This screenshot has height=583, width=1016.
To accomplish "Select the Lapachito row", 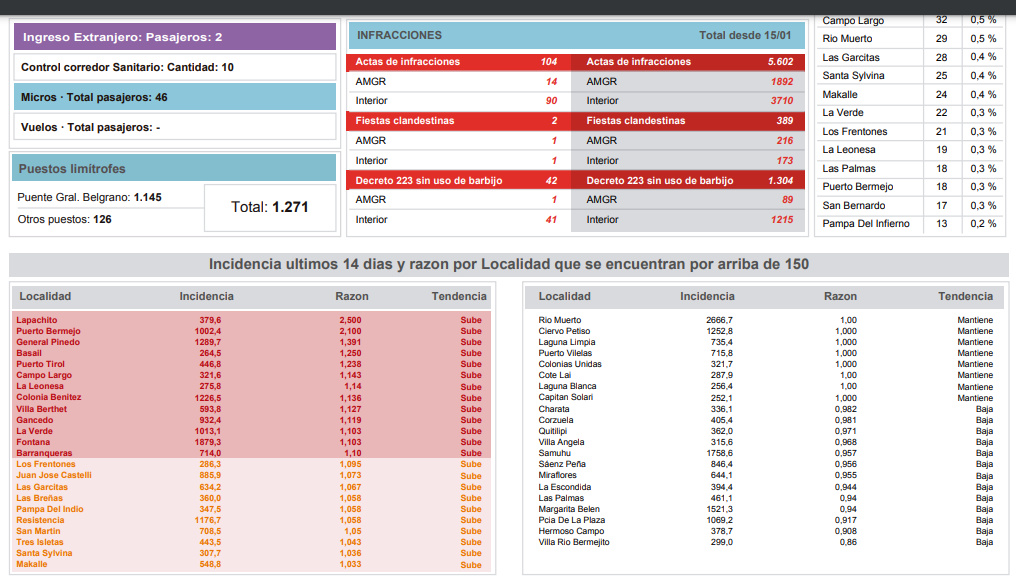I will (x=252, y=320).
